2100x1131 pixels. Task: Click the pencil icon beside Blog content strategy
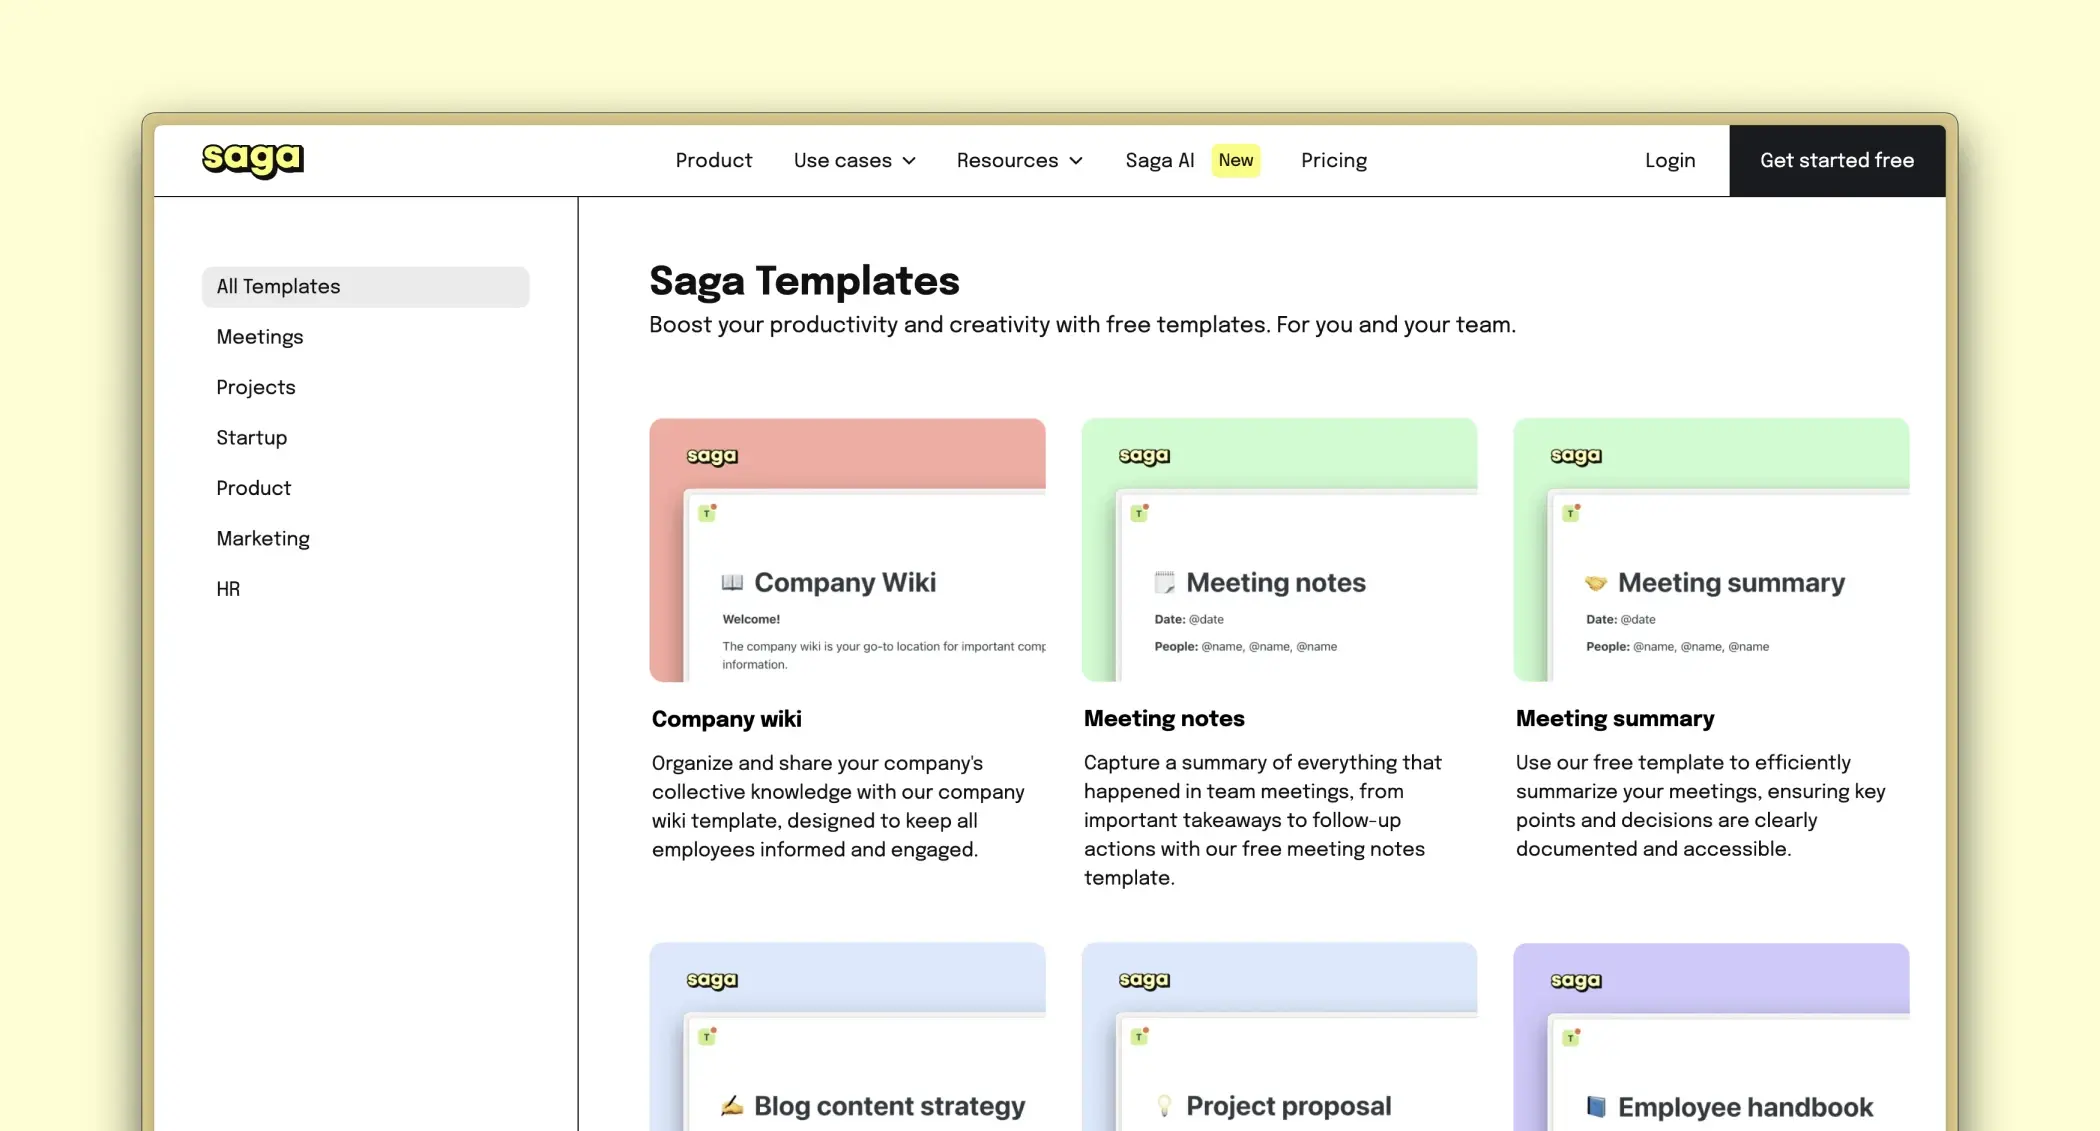[733, 1106]
